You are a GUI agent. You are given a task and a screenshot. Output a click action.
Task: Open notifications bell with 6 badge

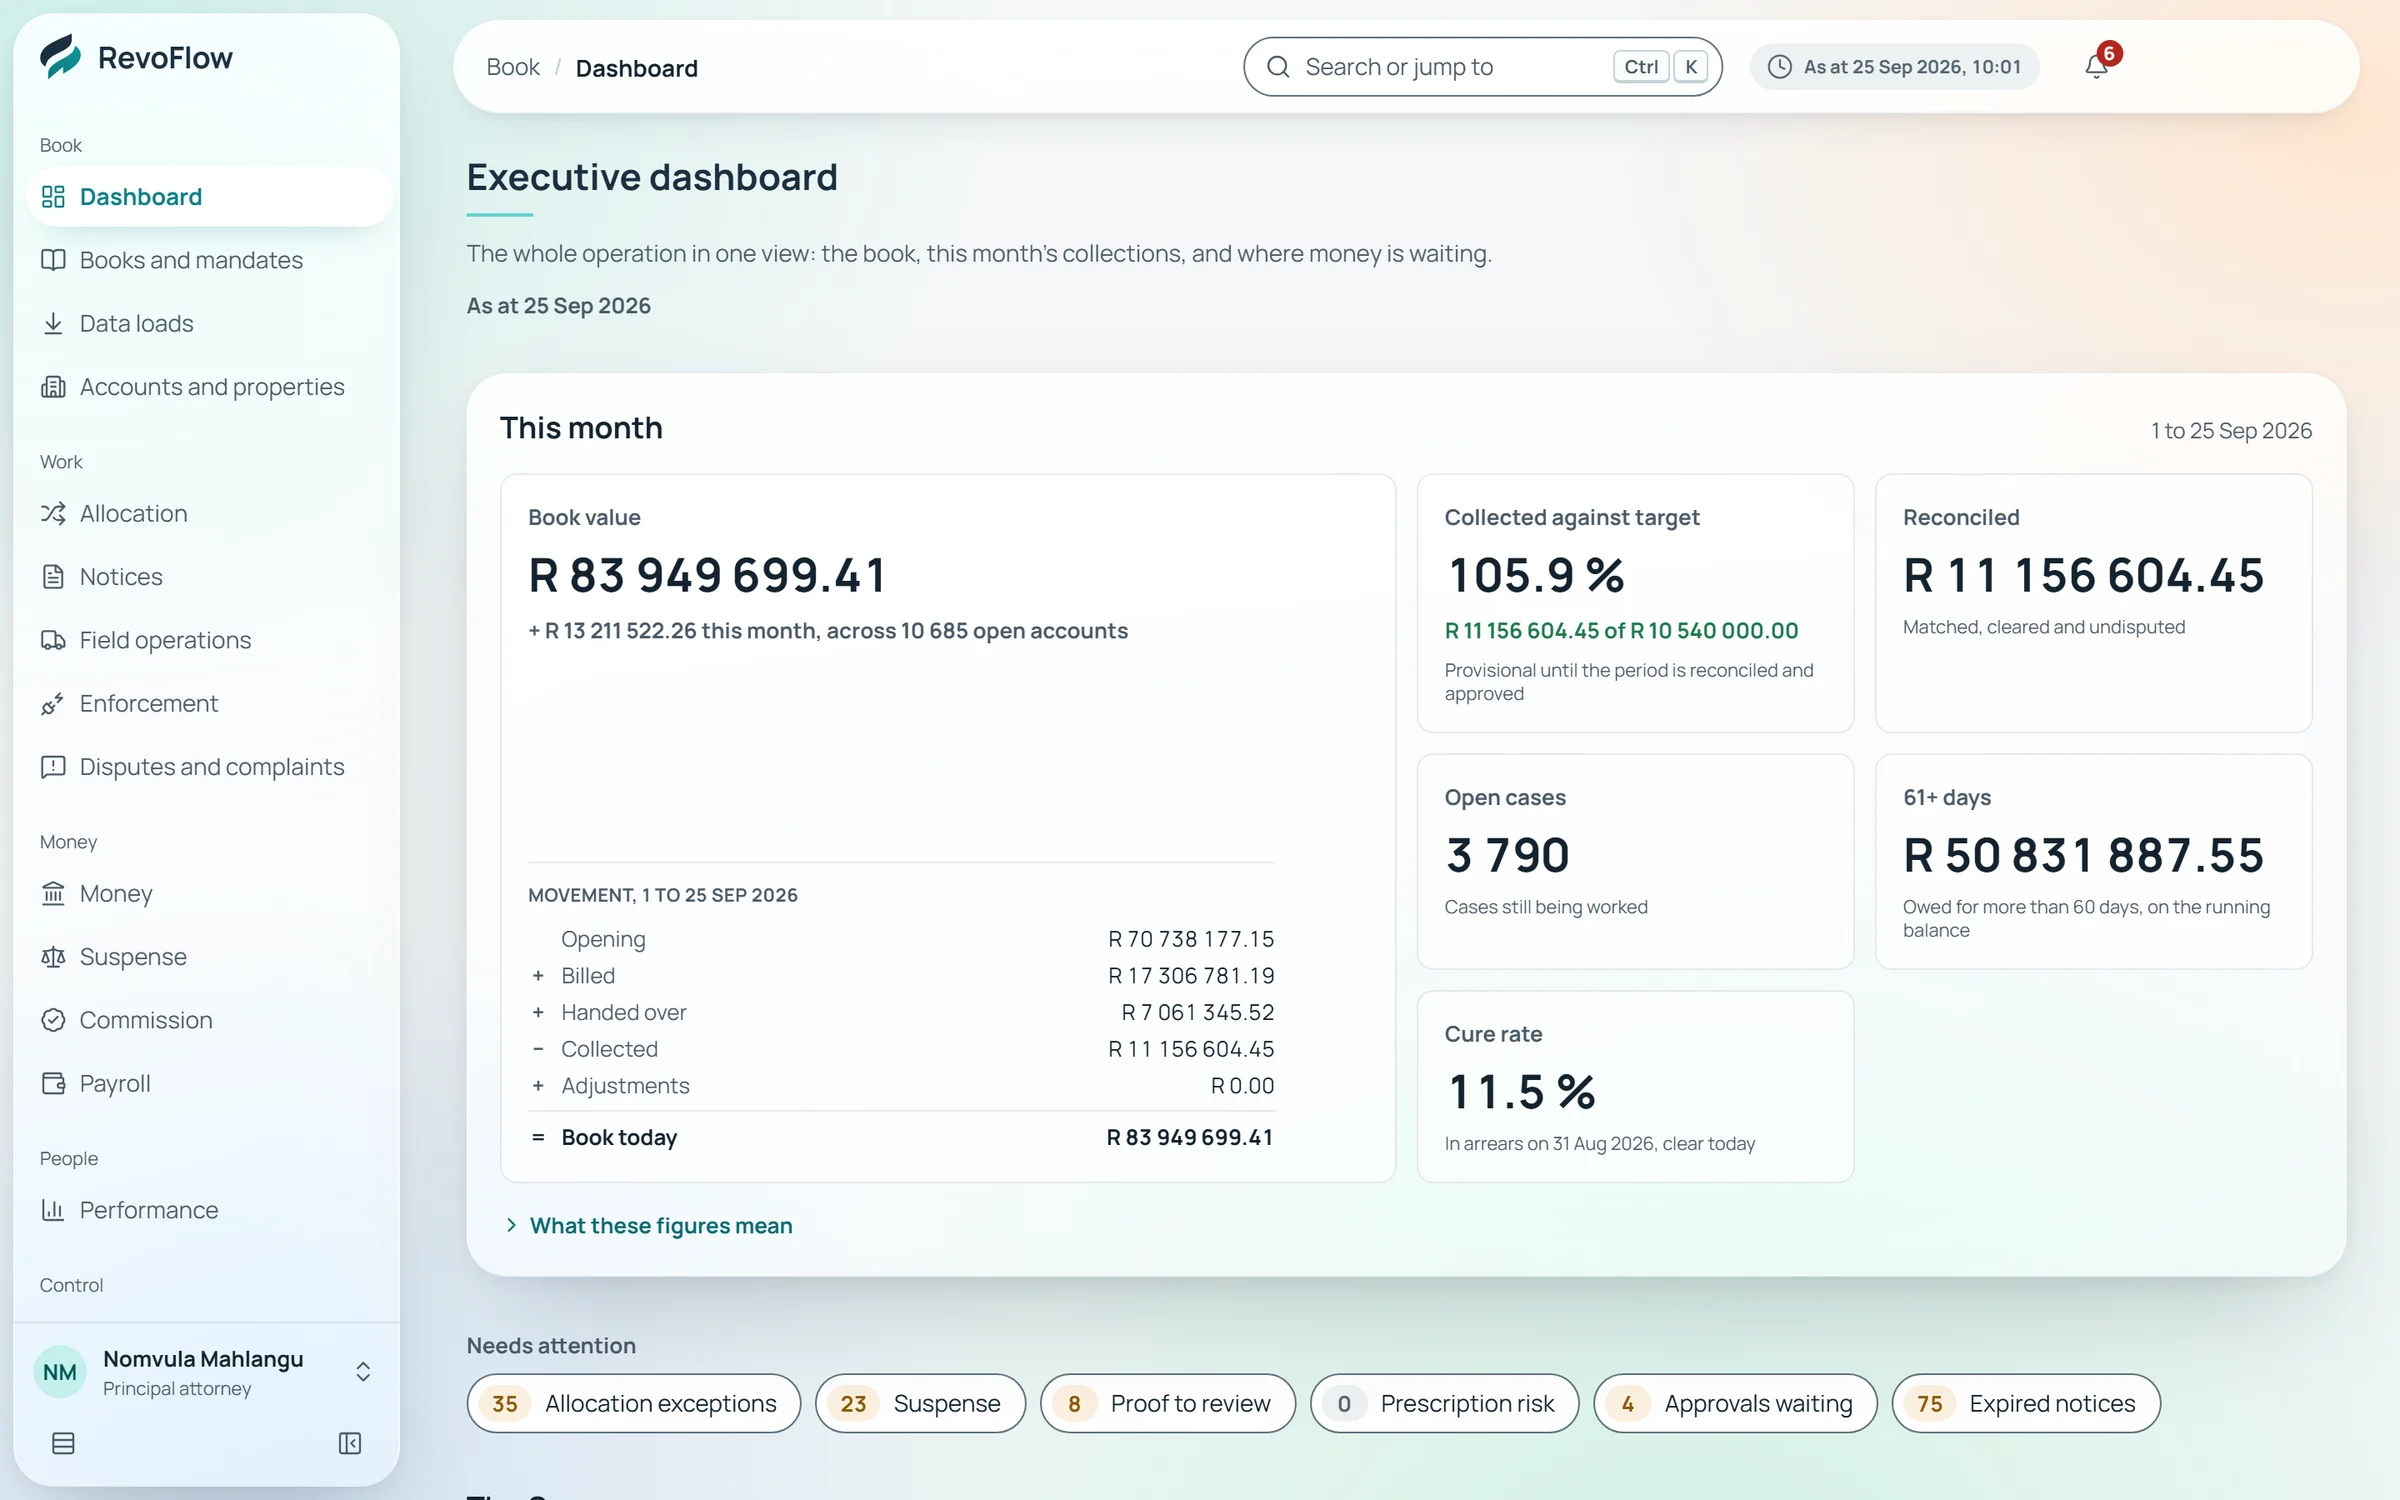pos(2097,66)
